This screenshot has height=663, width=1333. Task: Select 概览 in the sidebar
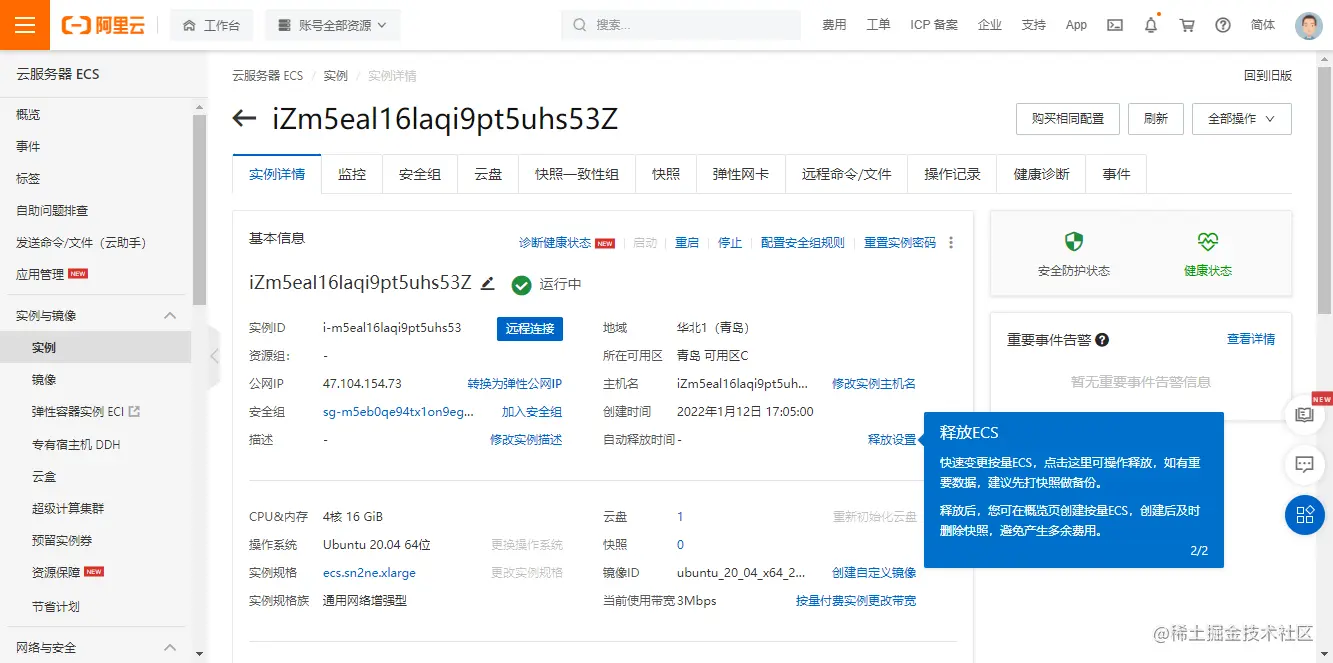pyautogui.click(x=28, y=114)
